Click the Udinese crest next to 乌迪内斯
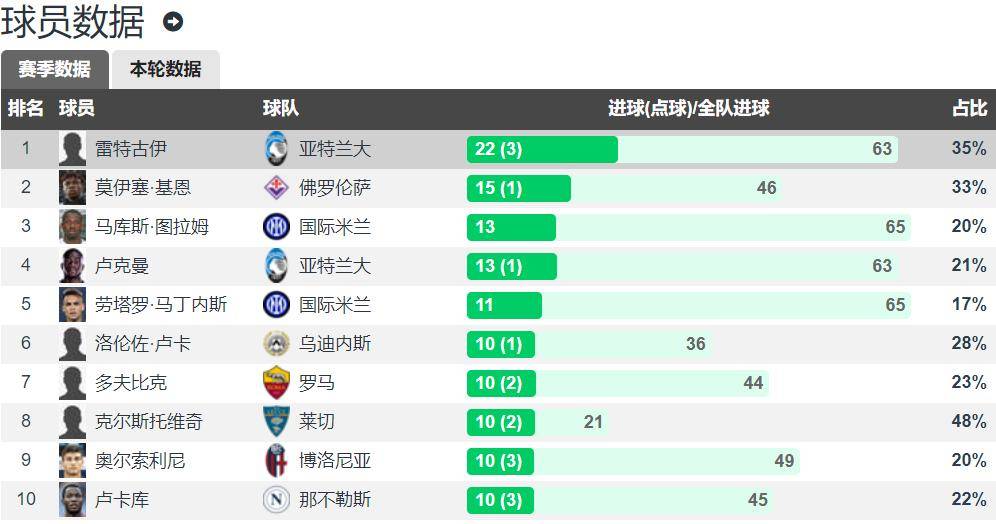 [x=276, y=344]
